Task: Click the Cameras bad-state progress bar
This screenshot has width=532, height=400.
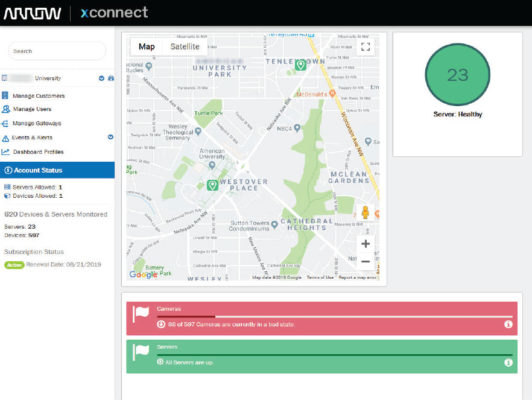Action: pos(335,317)
